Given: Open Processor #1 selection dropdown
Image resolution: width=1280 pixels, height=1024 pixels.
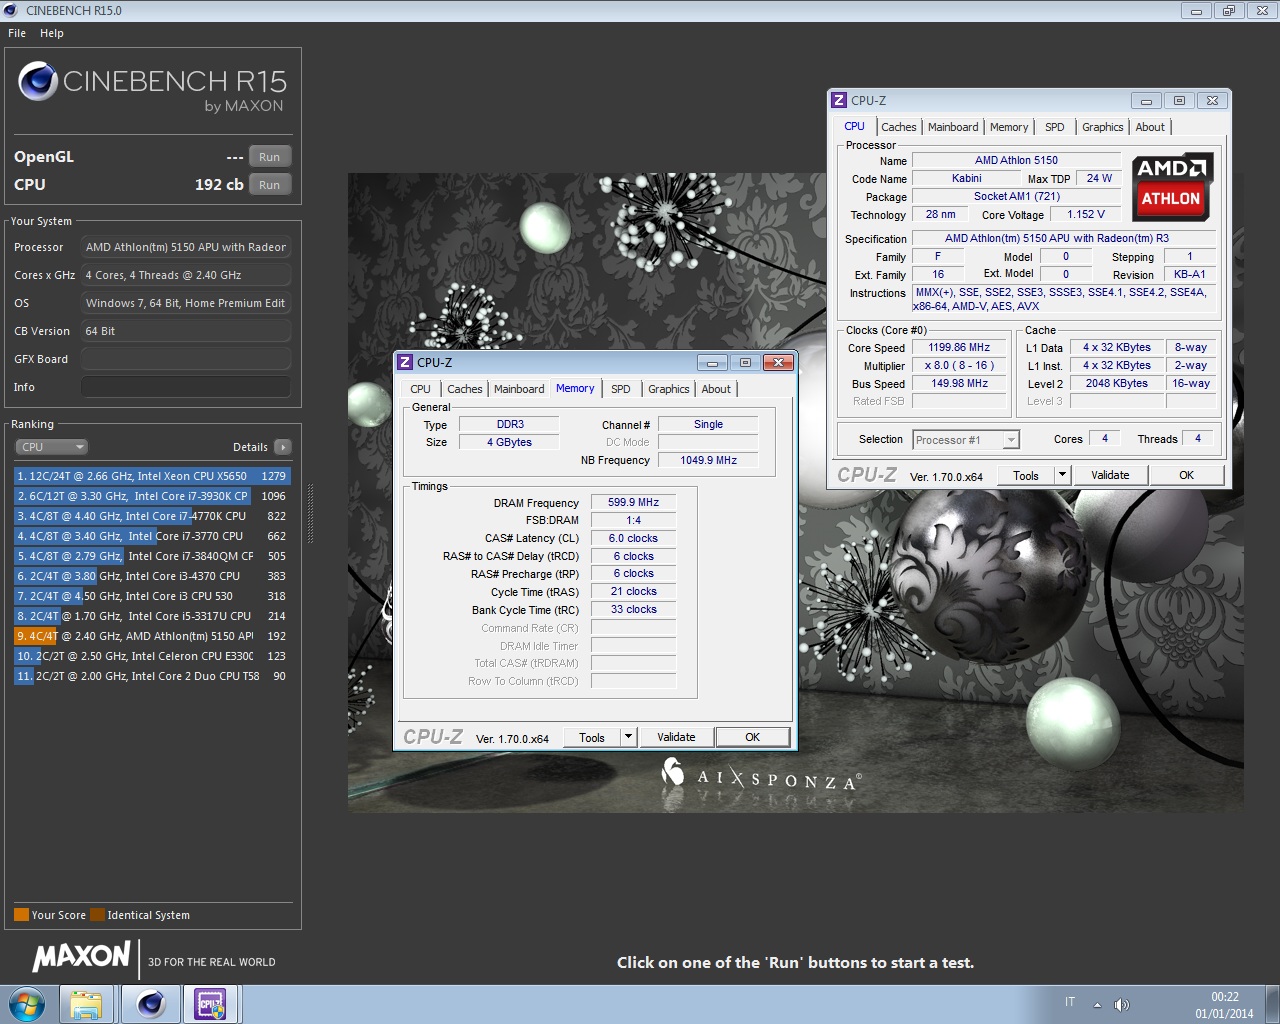Looking at the screenshot, I should click(x=965, y=440).
